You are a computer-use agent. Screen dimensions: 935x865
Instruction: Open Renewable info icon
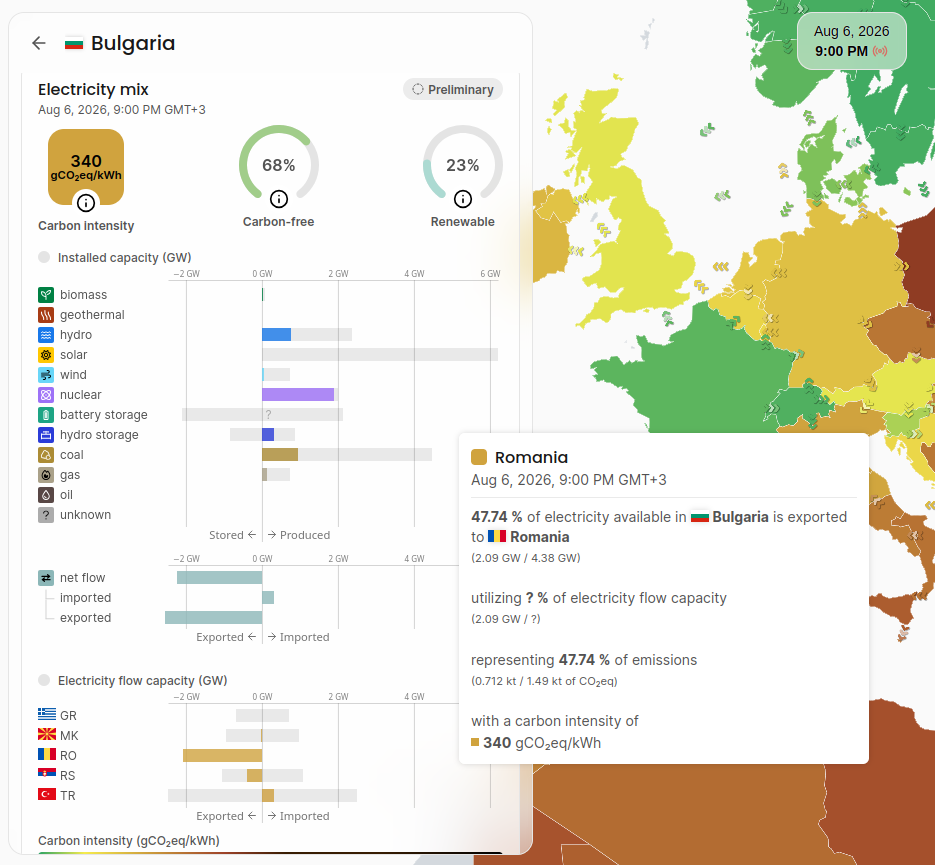pyautogui.click(x=463, y=199)
